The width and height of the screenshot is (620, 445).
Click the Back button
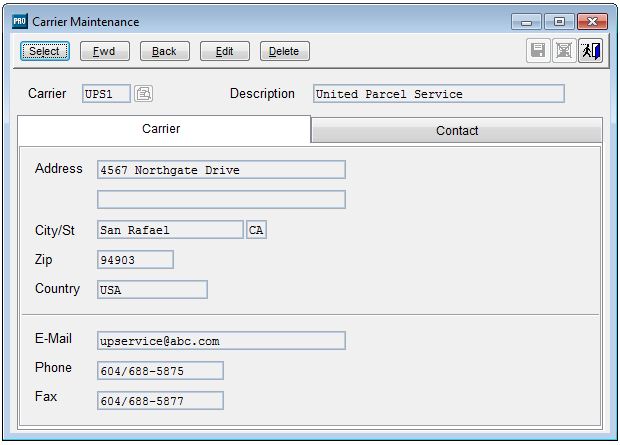pos(164,51)
